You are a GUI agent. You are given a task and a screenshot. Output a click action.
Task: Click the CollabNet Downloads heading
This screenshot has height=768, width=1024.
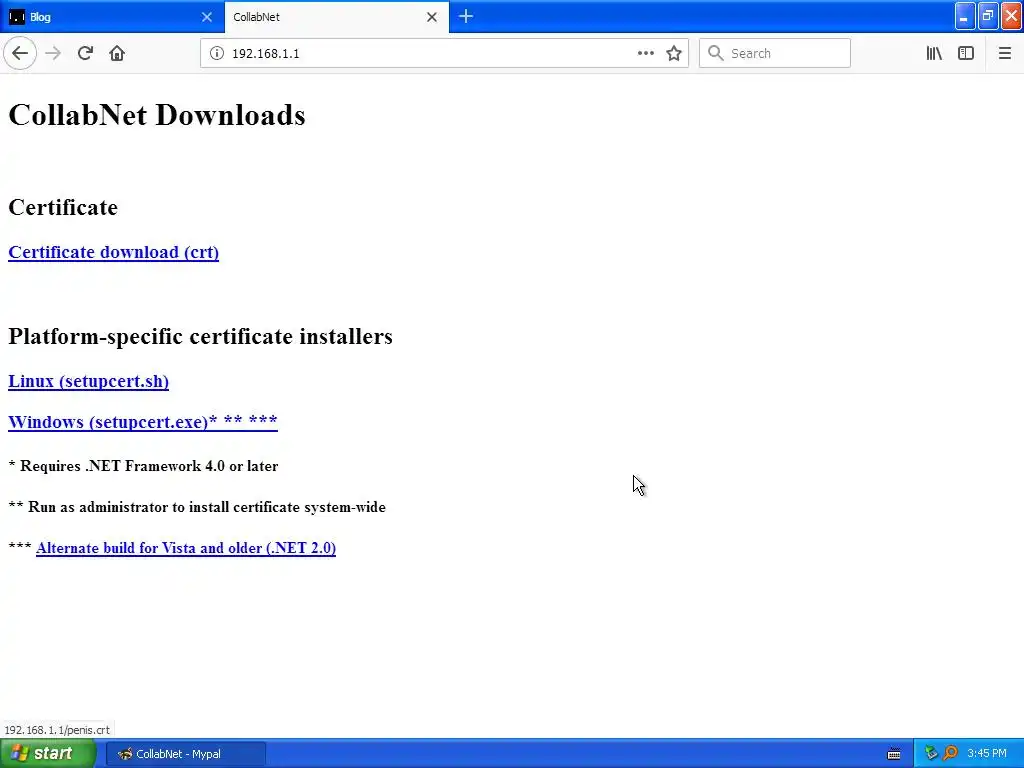[x=157, y=115]
